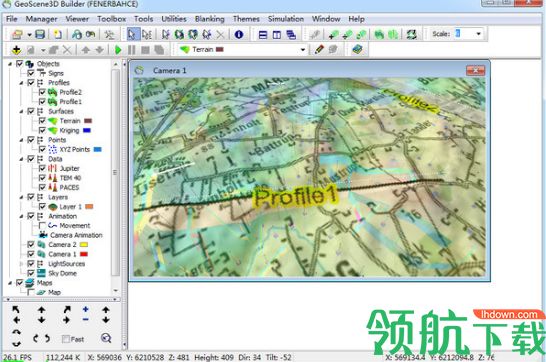Open the Toolbox menu
Viewport: 546px width, 362px height.
pyautogui.click(x=111, y=19)
